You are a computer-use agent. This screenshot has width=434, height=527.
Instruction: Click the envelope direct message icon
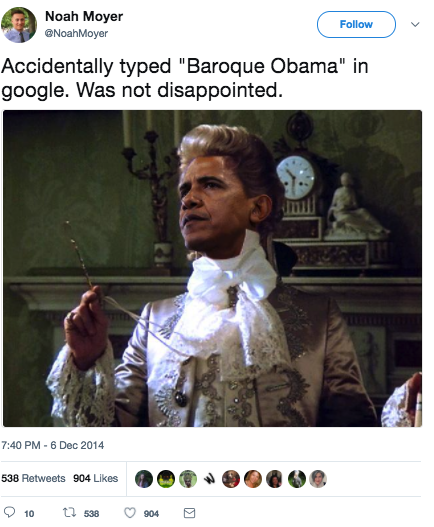tap(189, 513)
